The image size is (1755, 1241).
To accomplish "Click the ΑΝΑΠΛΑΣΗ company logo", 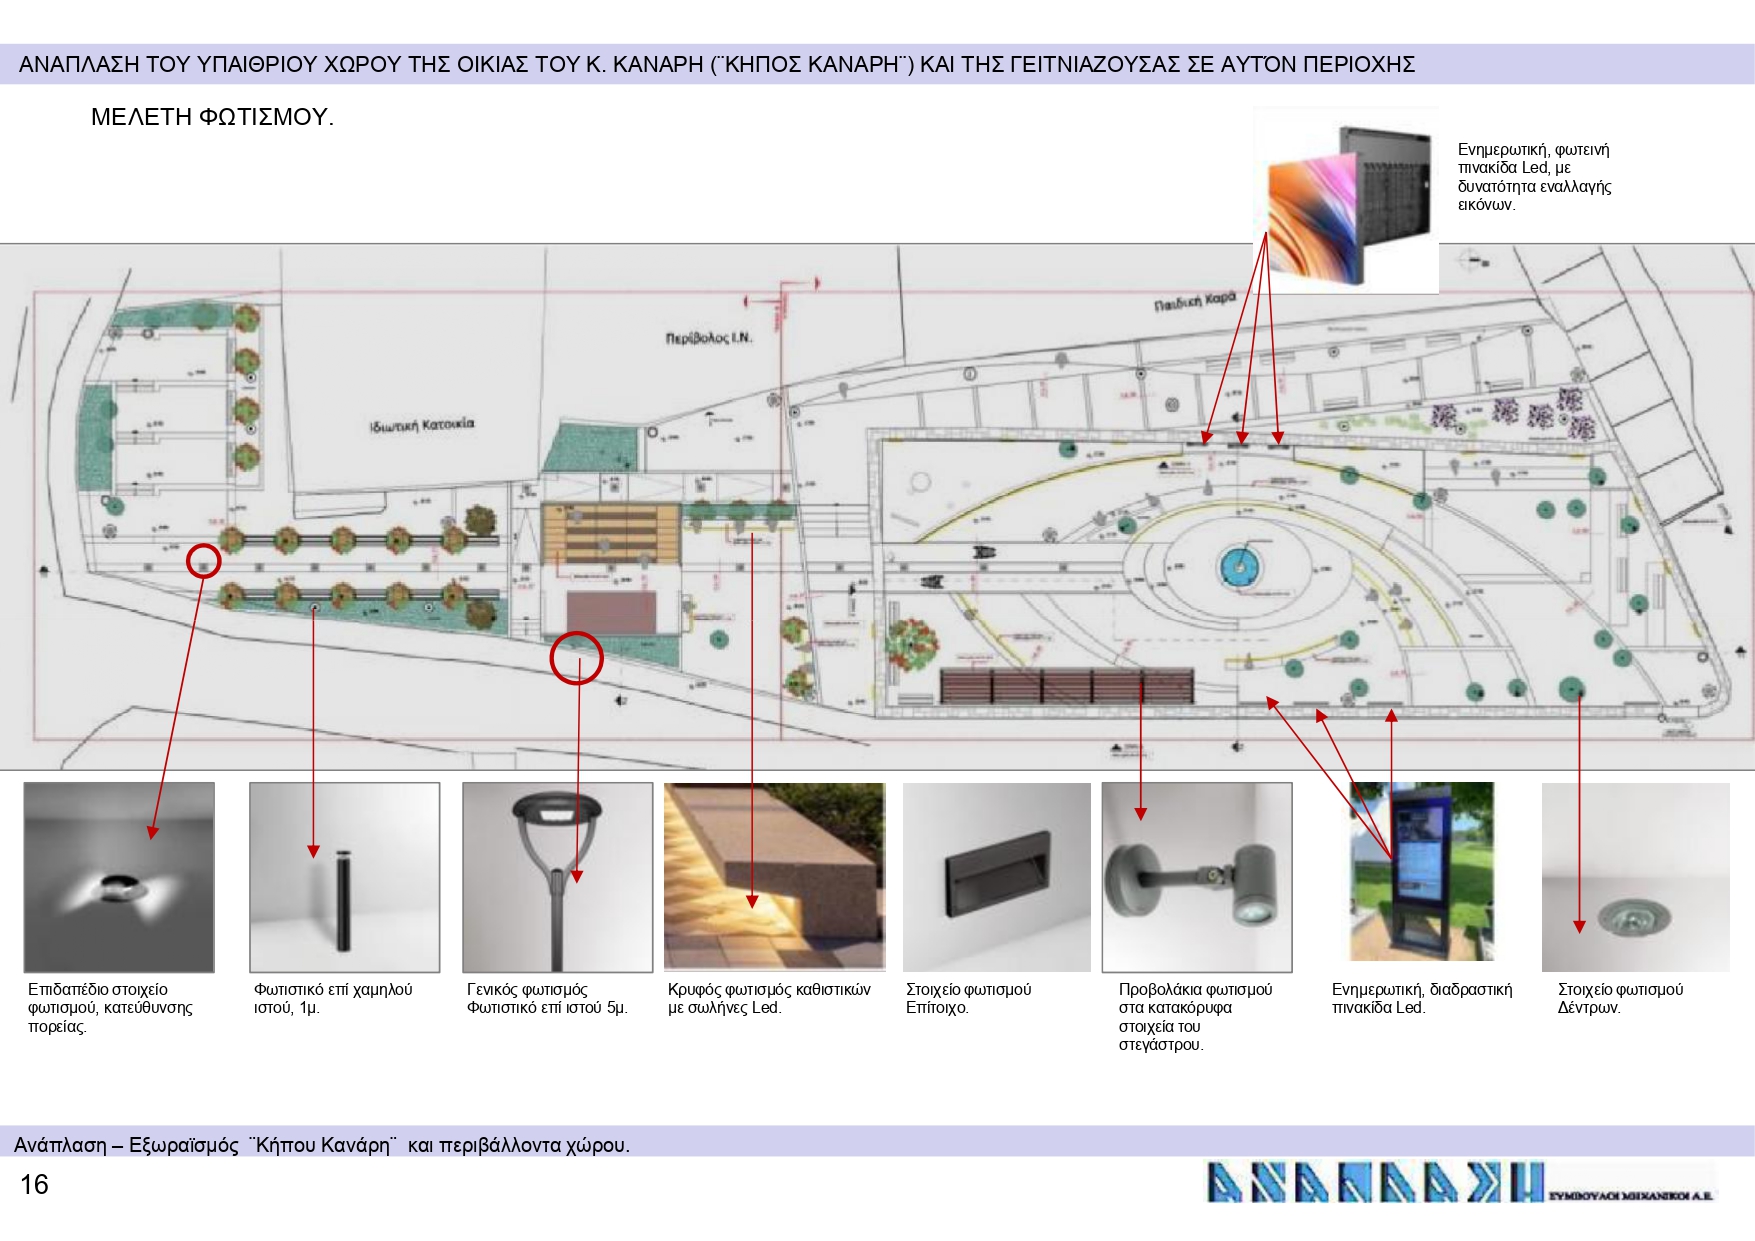I will click(x=1460, y=1182).
